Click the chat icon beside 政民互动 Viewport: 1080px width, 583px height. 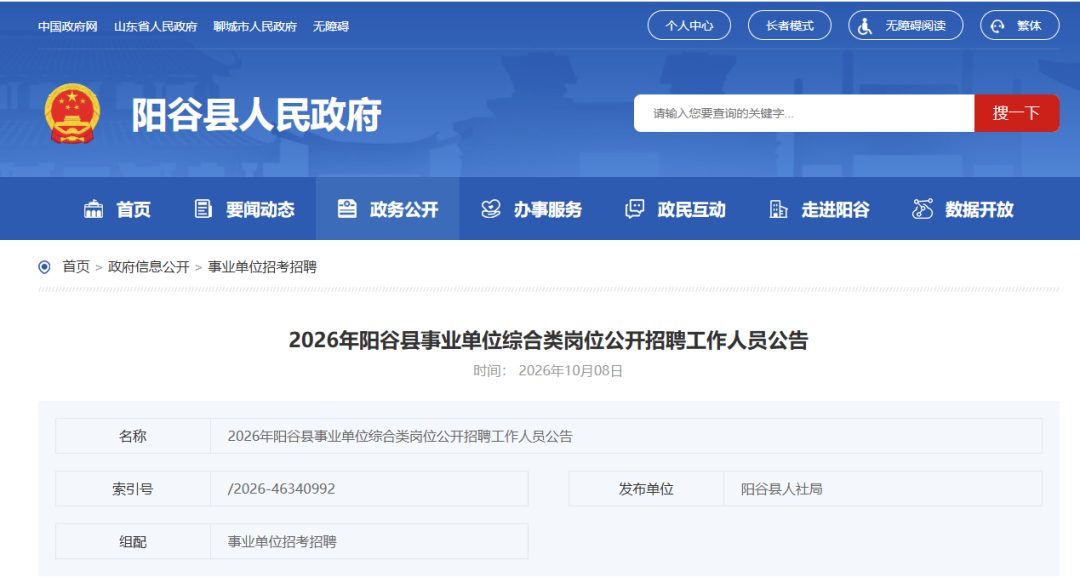pos(634,209)
